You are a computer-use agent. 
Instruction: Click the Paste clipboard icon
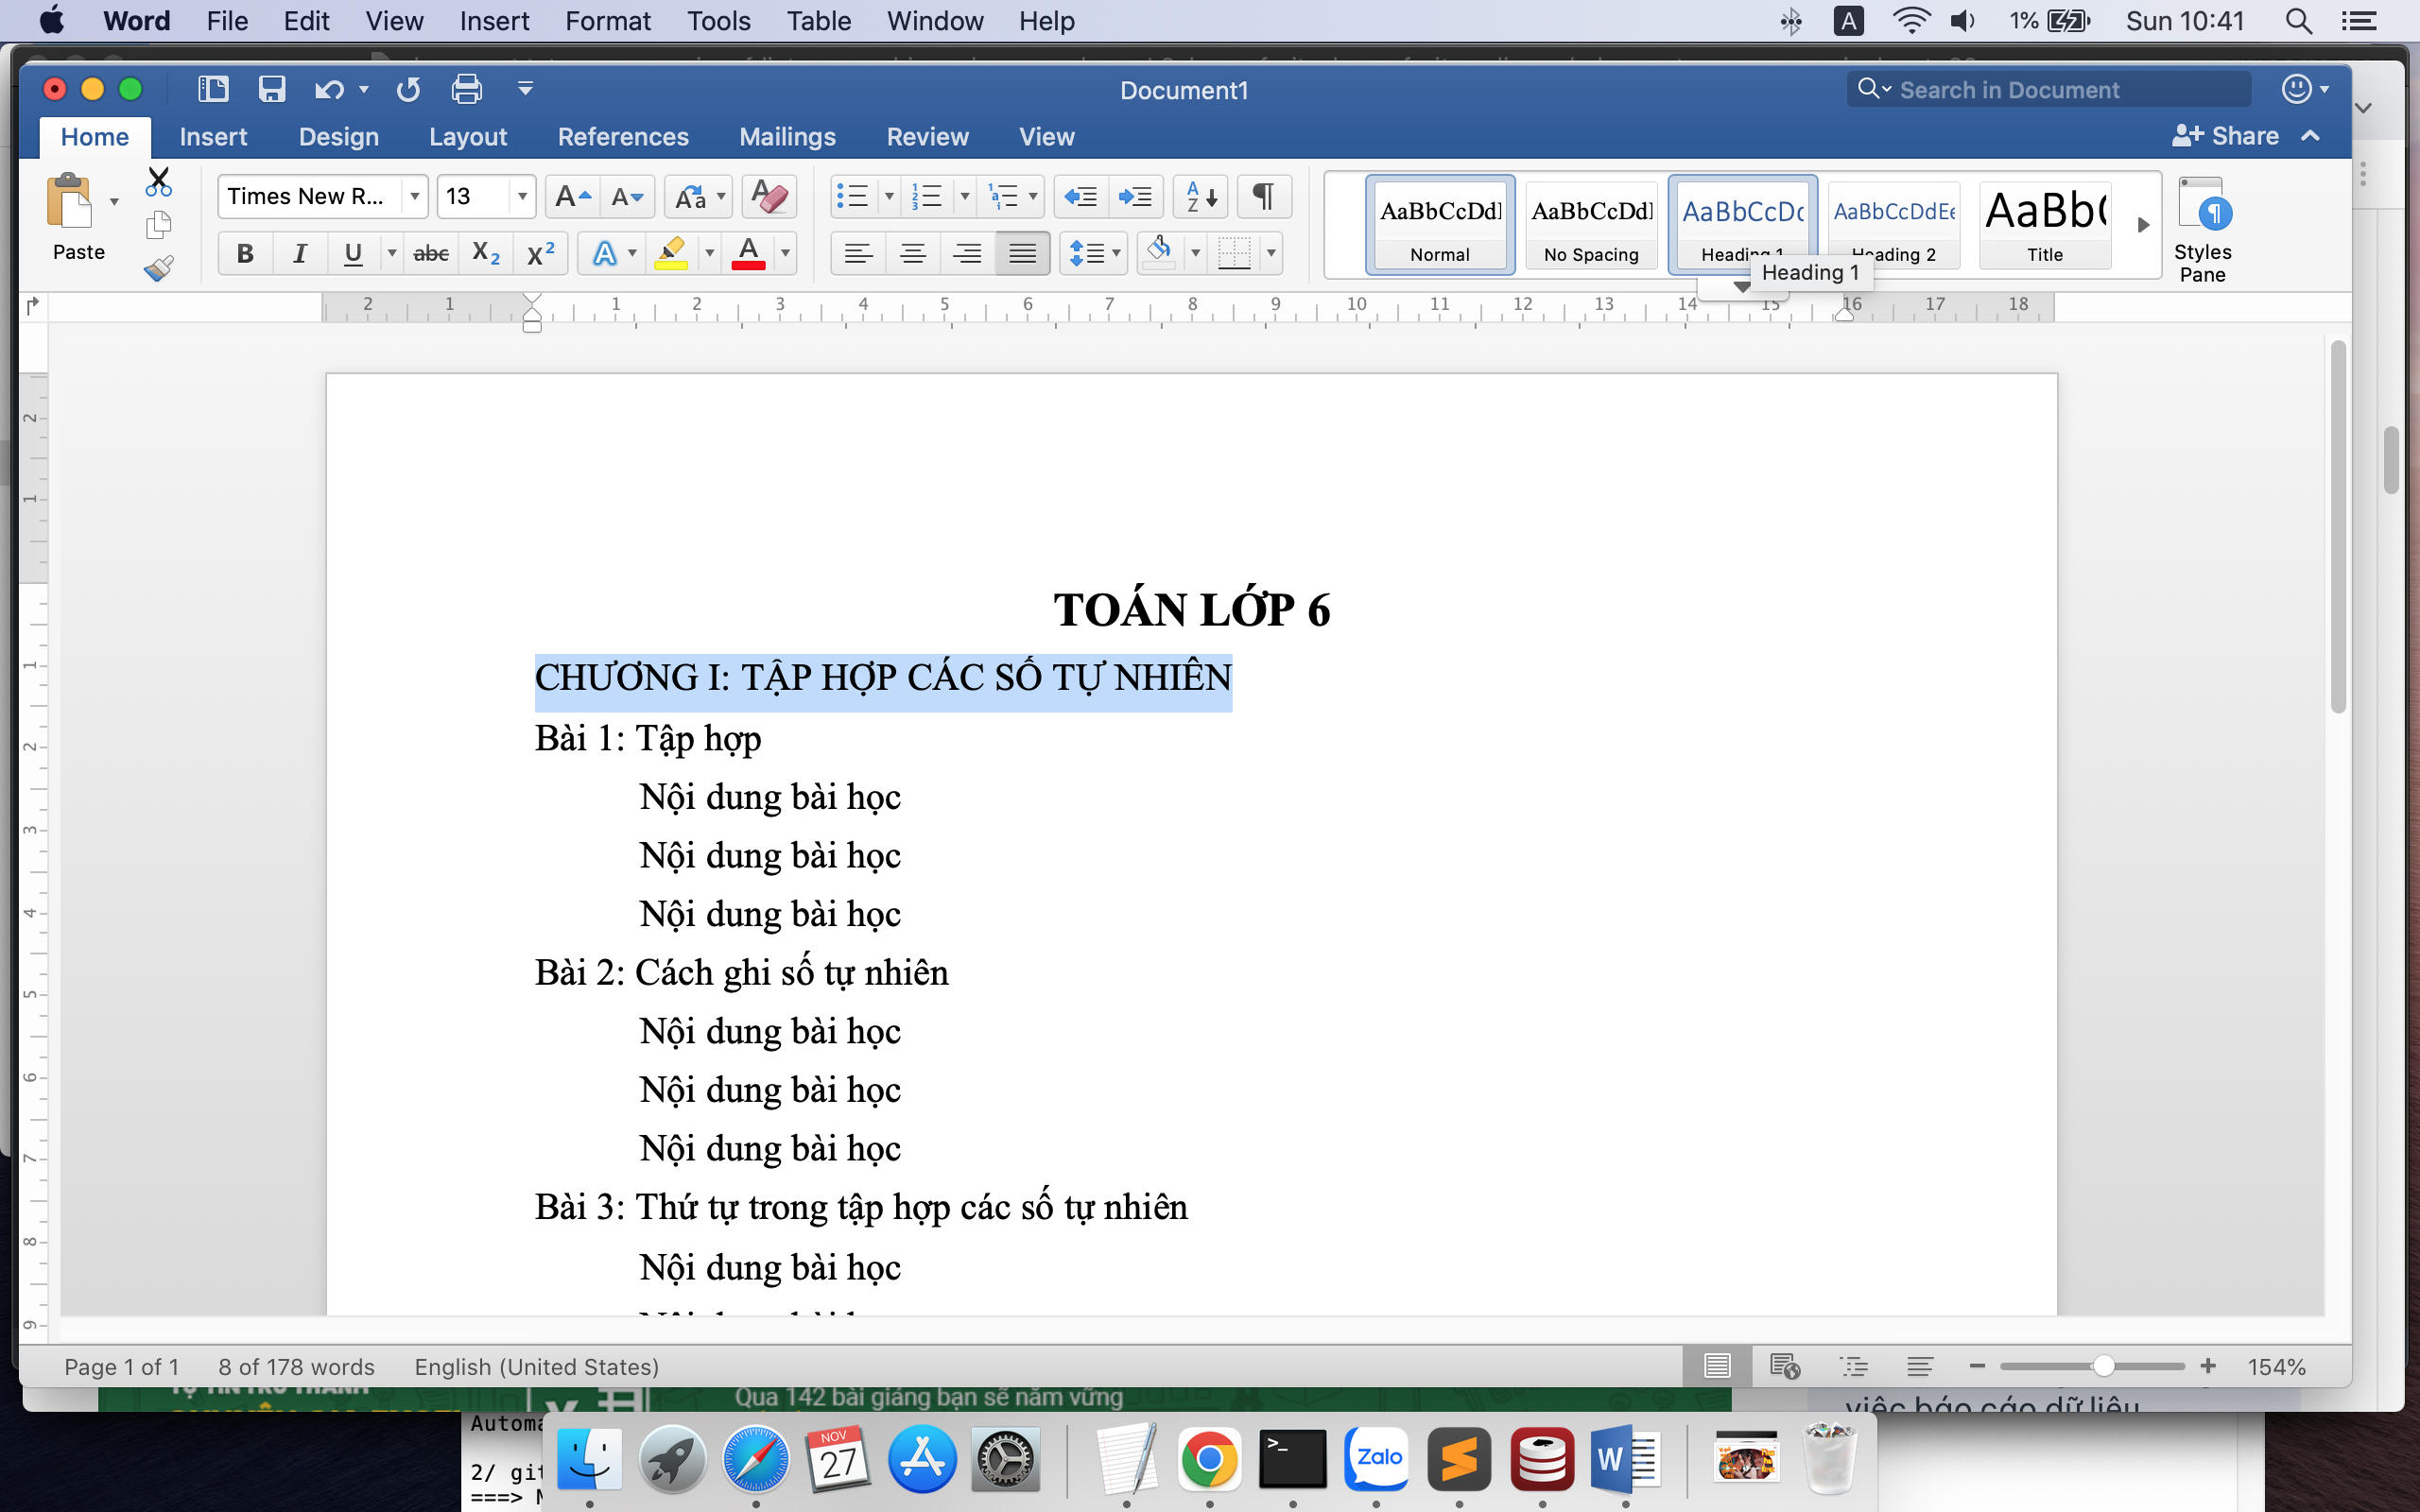(69, 201)
